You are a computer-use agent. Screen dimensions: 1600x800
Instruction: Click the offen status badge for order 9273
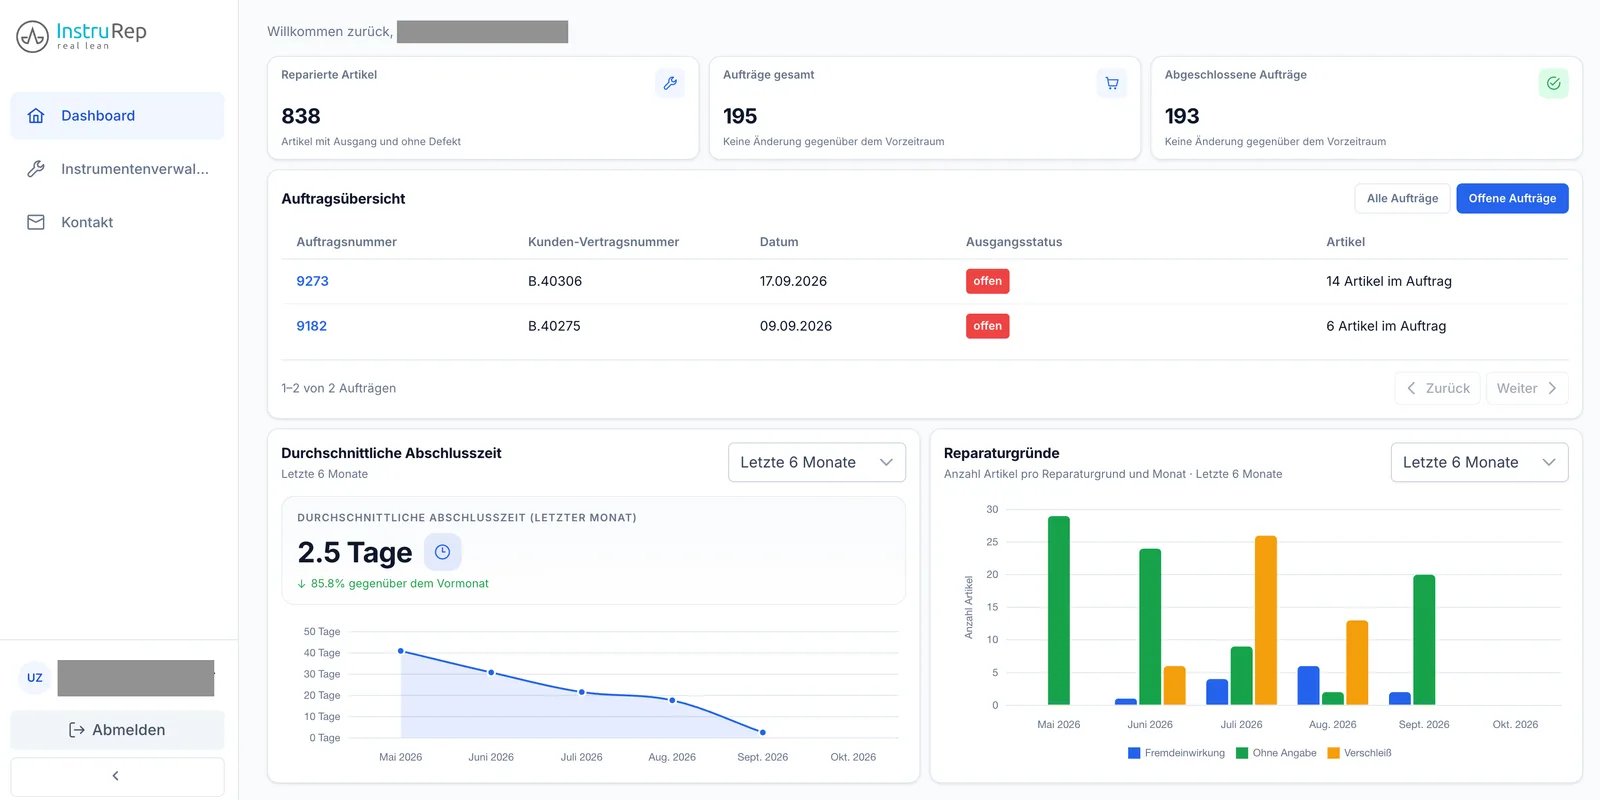click(988, 281)
